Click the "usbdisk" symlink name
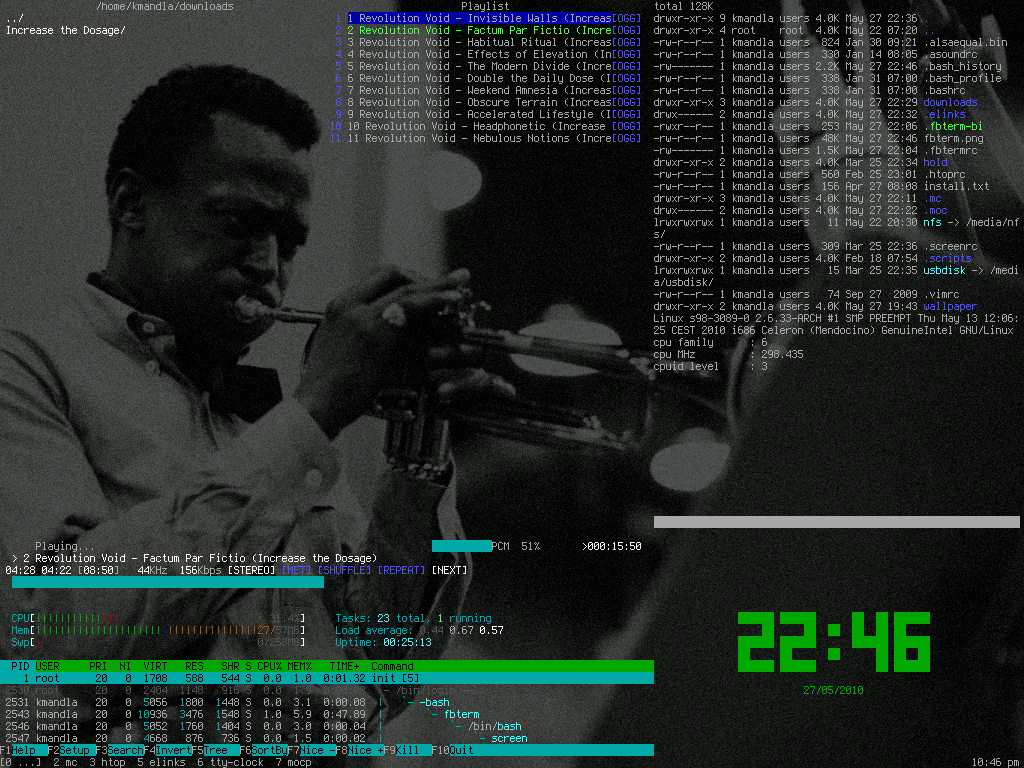Image resolution: width=1024 pixels, height=768 pixels. coord(944,270)
